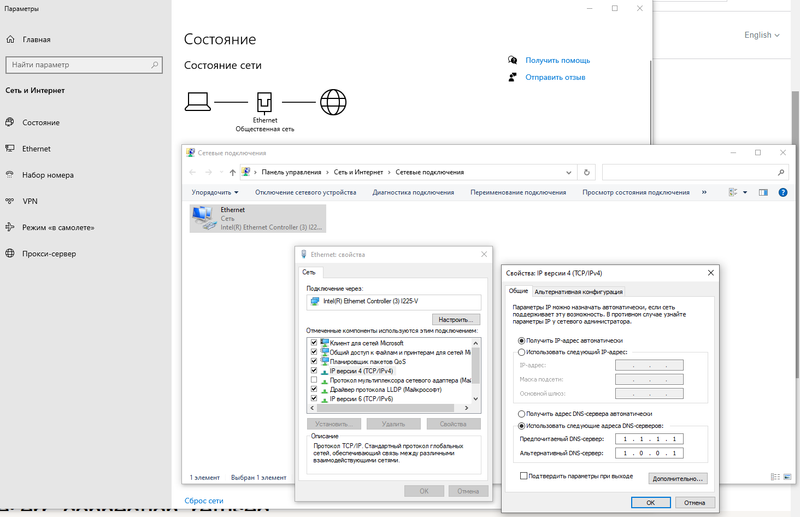Select Режим «в самолете» airplane mode icon
Image resolution: width=800 pixels, height=517 pixels.
pos(10,227)
